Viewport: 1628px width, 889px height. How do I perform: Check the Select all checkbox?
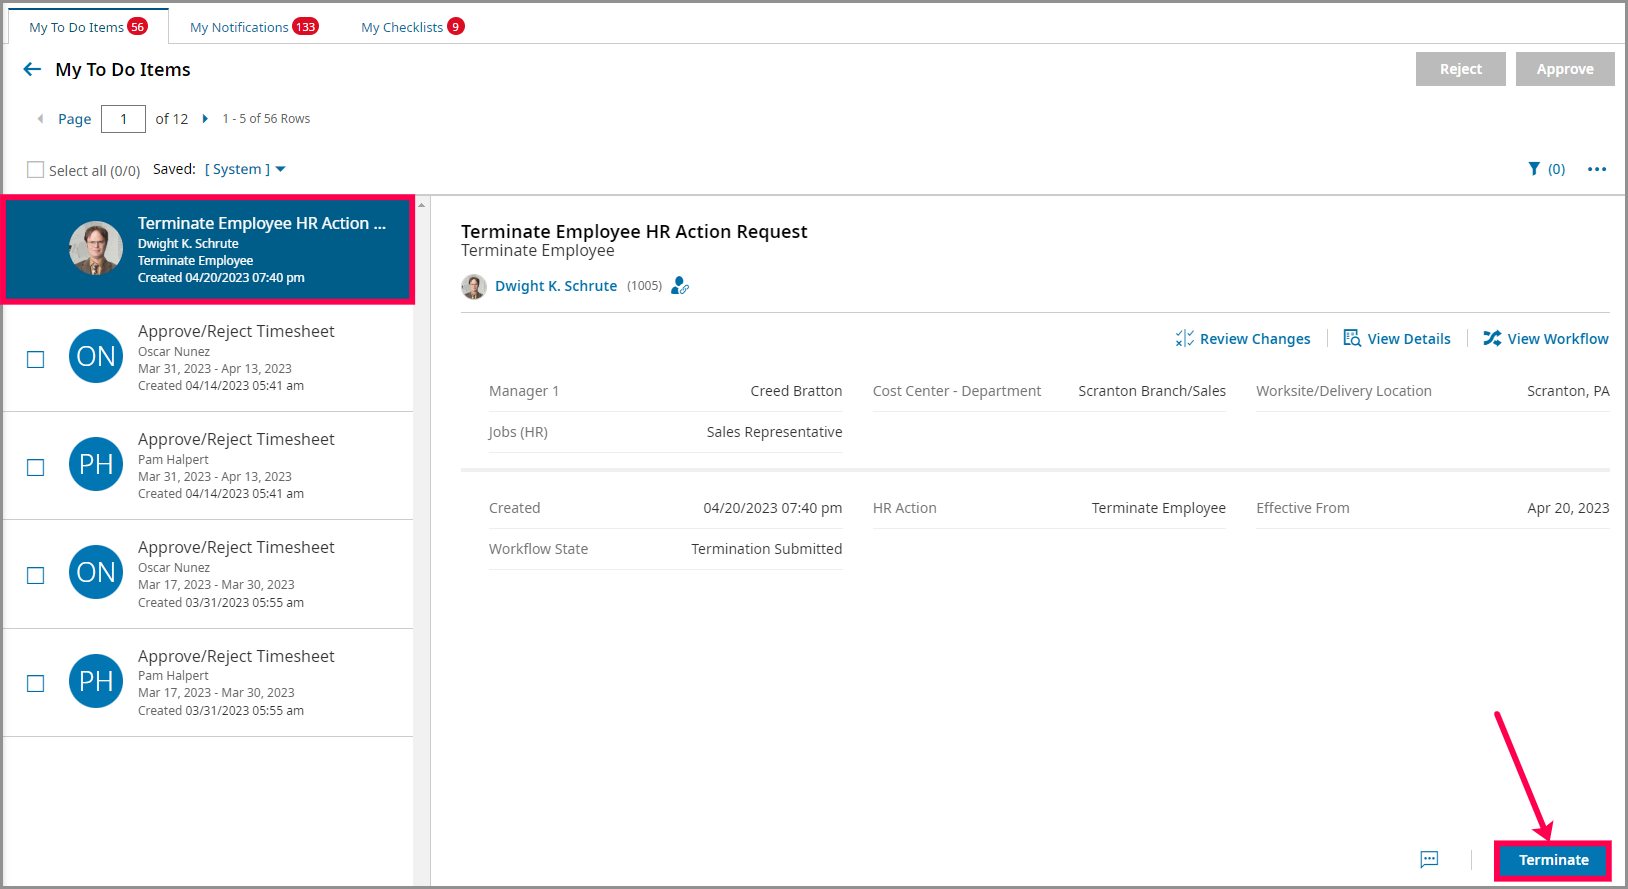point(36,170)
